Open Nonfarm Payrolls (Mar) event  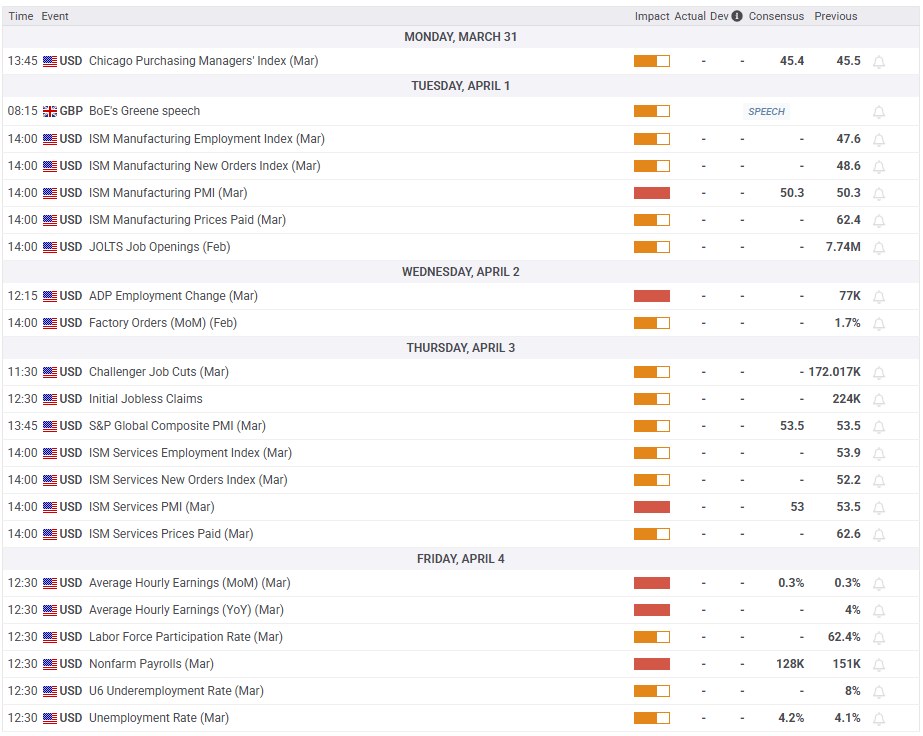tap(151, 664)
